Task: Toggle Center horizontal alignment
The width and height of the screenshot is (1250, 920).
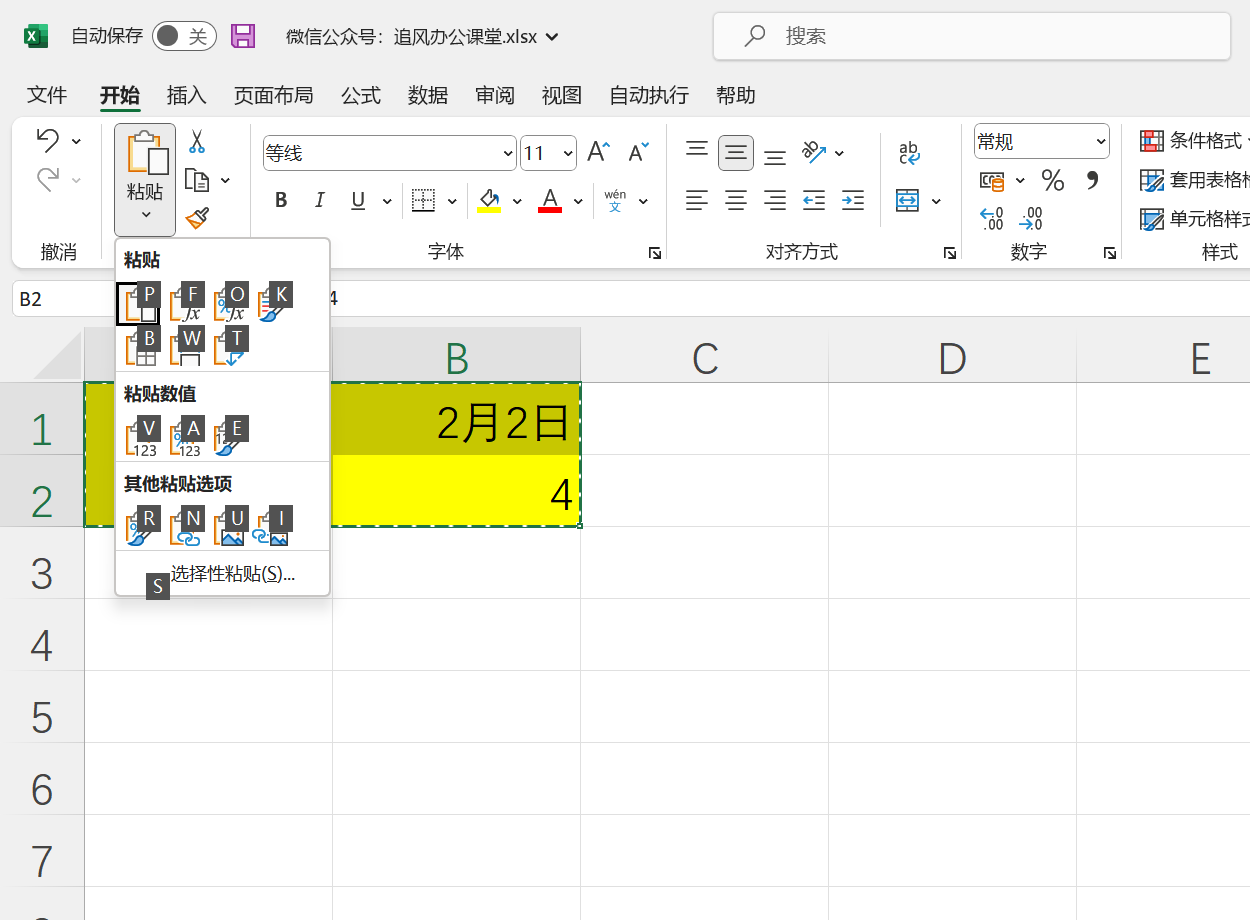Action: pos(736,200)
